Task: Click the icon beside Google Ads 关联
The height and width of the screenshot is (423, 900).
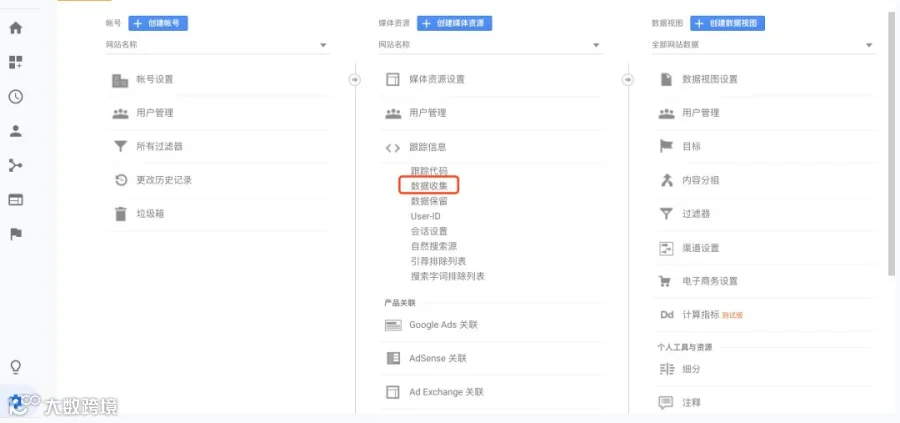Action: 393,325
